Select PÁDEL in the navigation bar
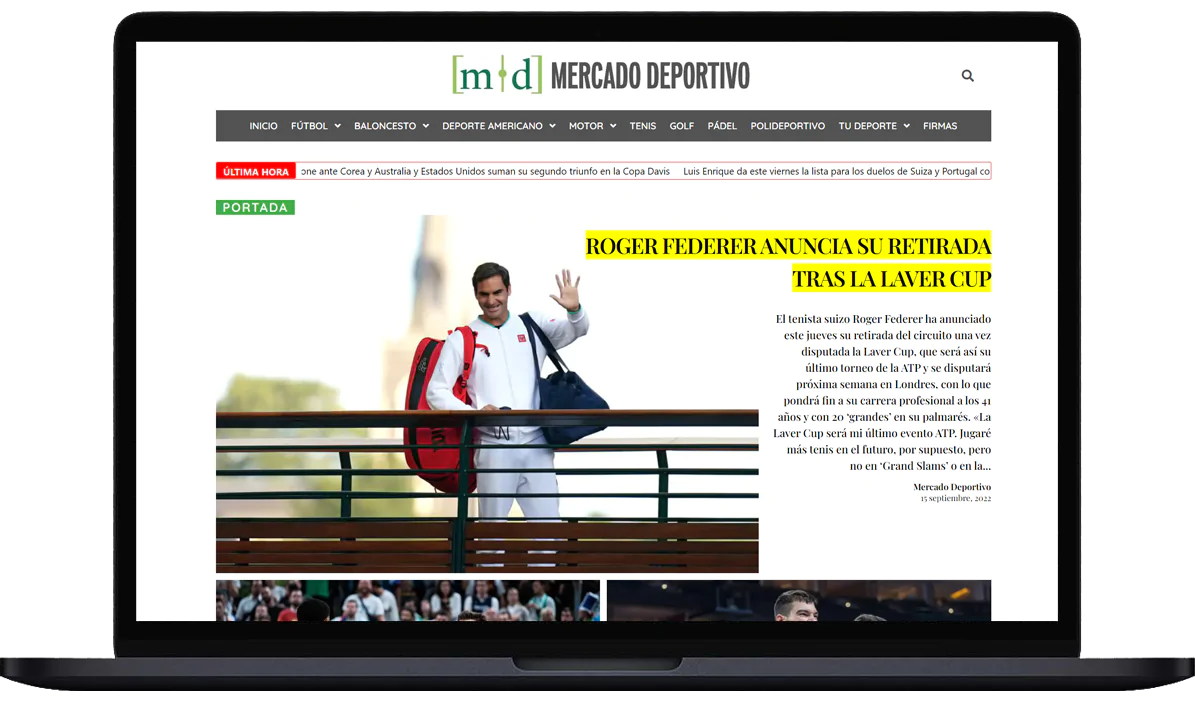Screen dimensions: 1195x701 point(722,126)
